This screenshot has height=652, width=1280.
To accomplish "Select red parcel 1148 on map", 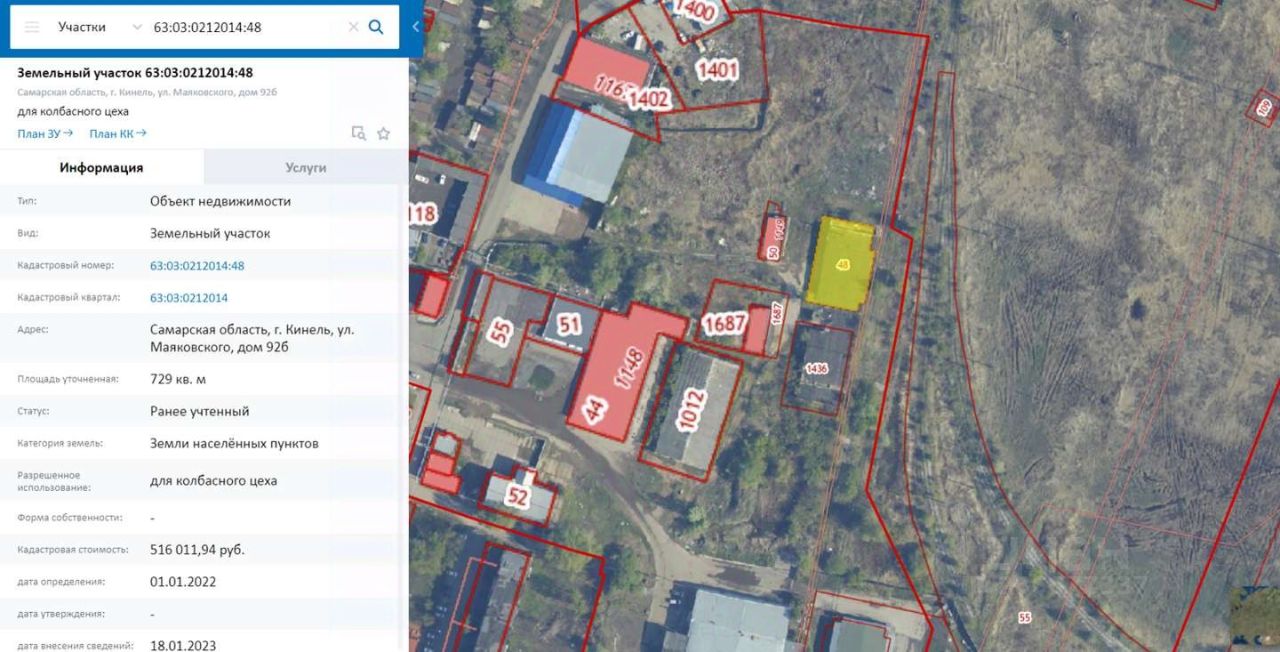I will (627, 372).
